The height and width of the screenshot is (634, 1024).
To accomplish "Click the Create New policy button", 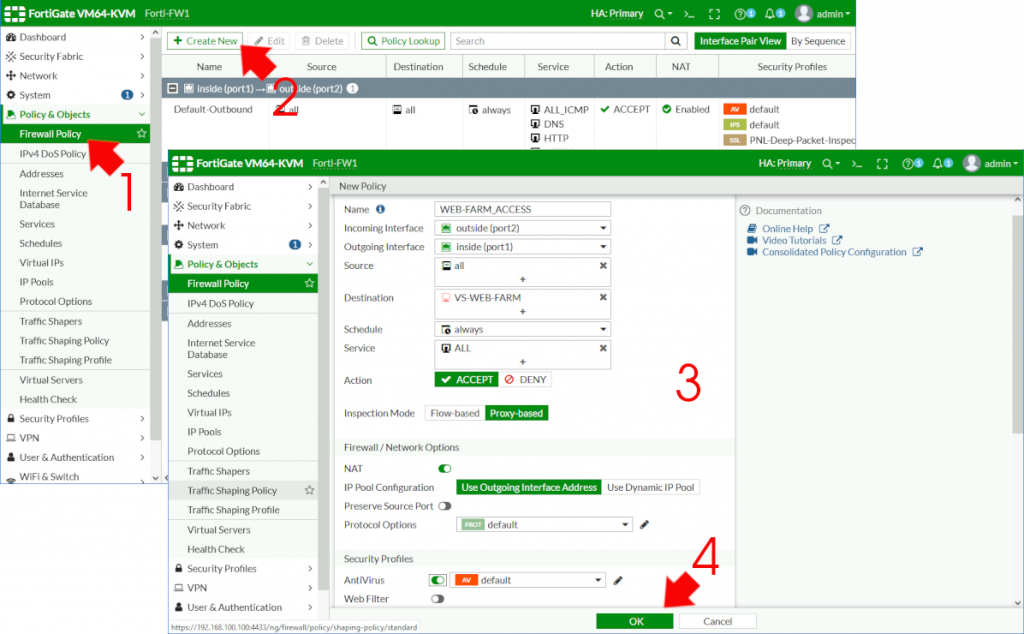I will (x=204, y=41).
